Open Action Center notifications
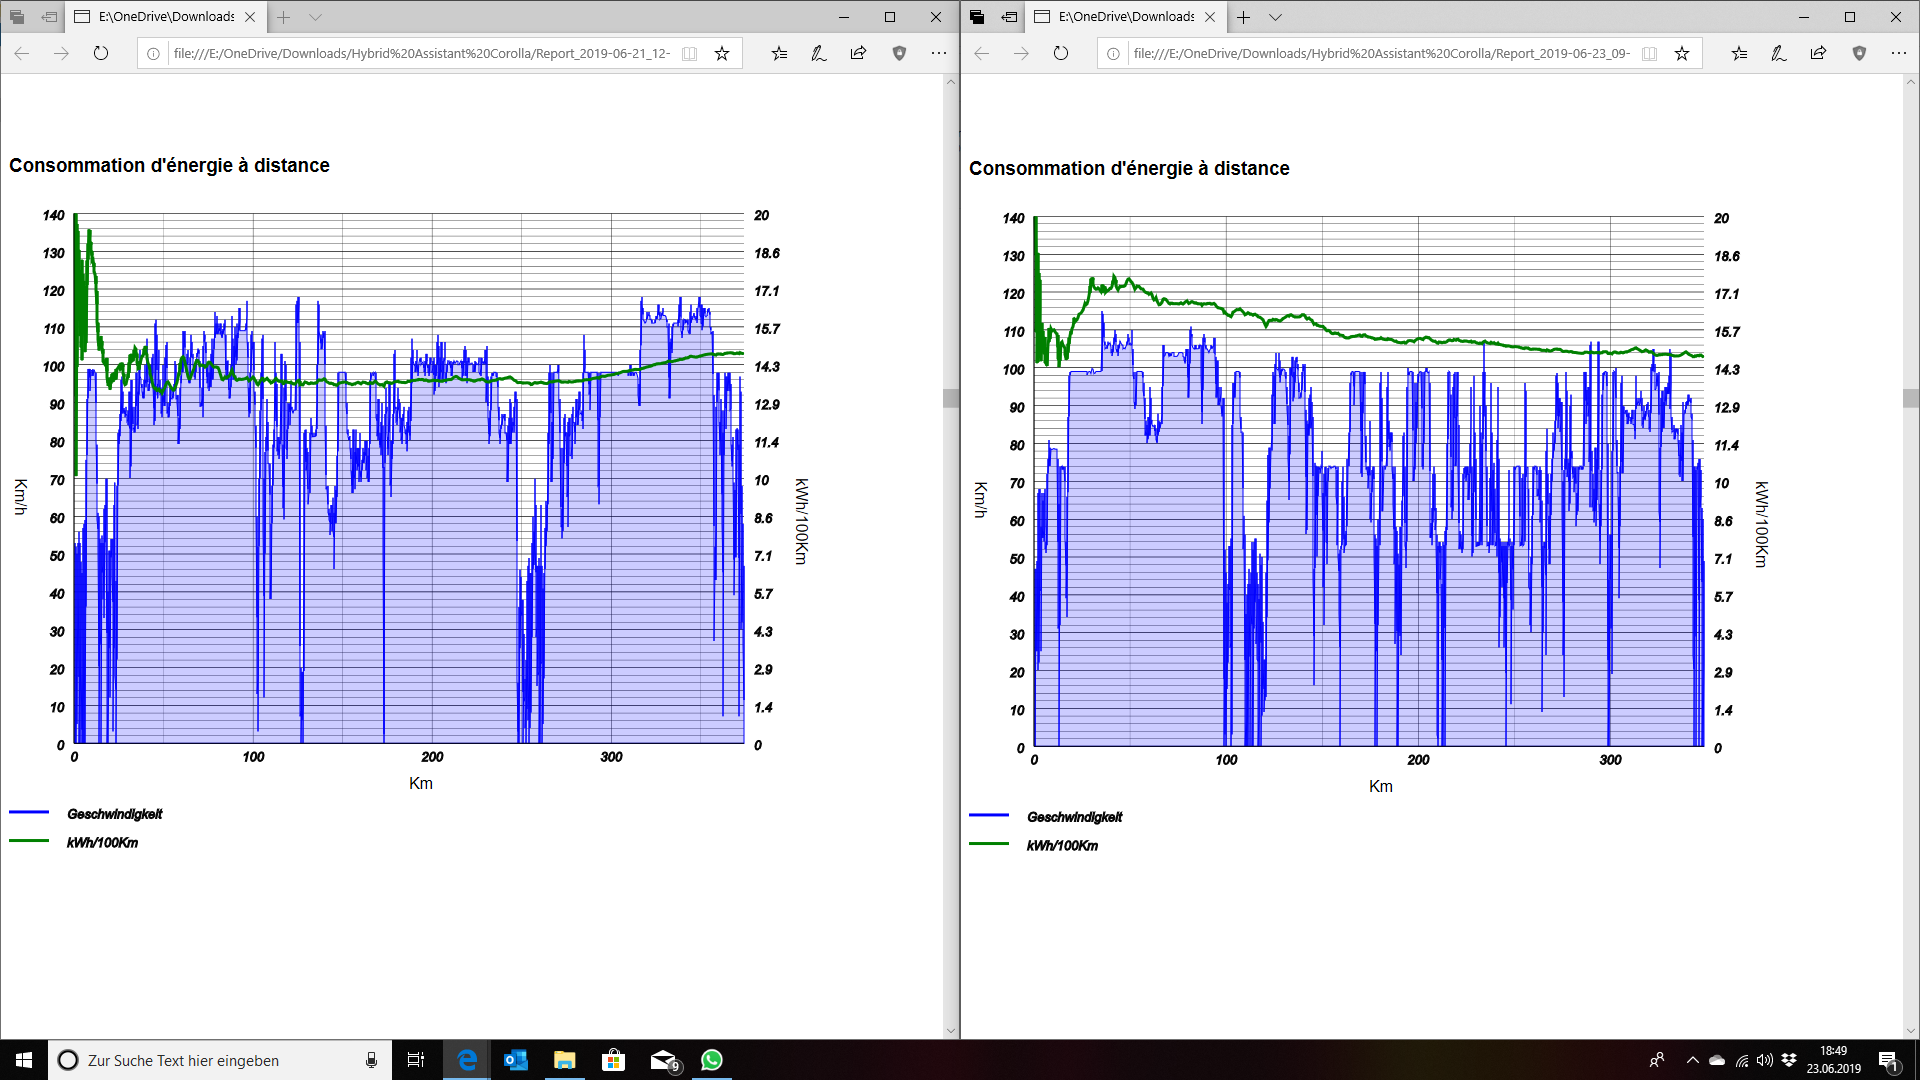 click(x=1888, y=1060)
